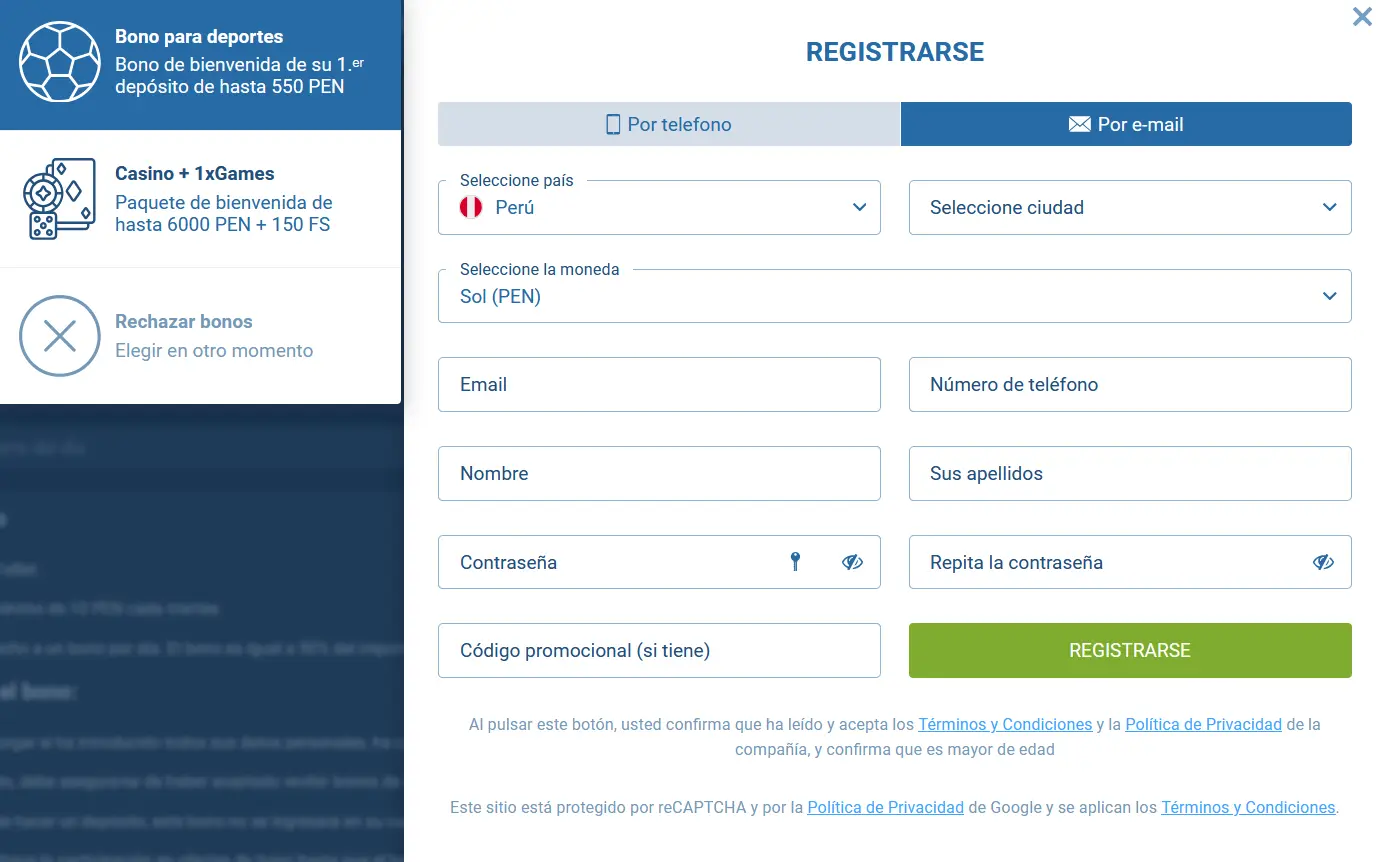Click the key icon in password field
The height and width of the screenshot is (862, 1379).
click(x=795, y=562)
